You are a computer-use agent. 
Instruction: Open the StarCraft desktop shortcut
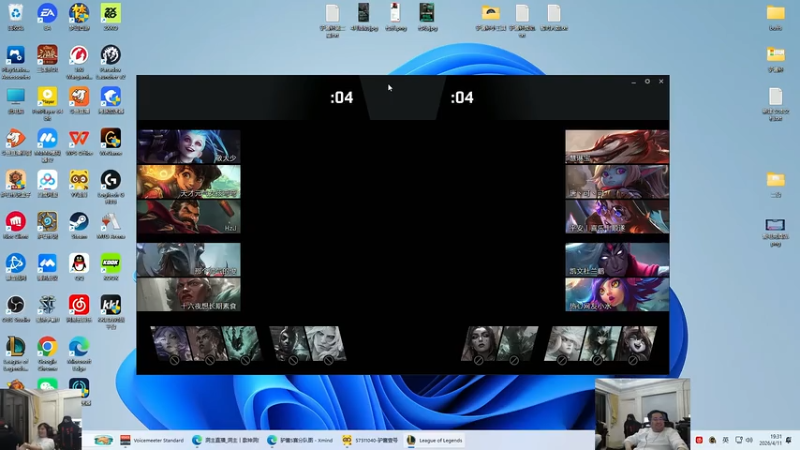(x=47, y=309)
